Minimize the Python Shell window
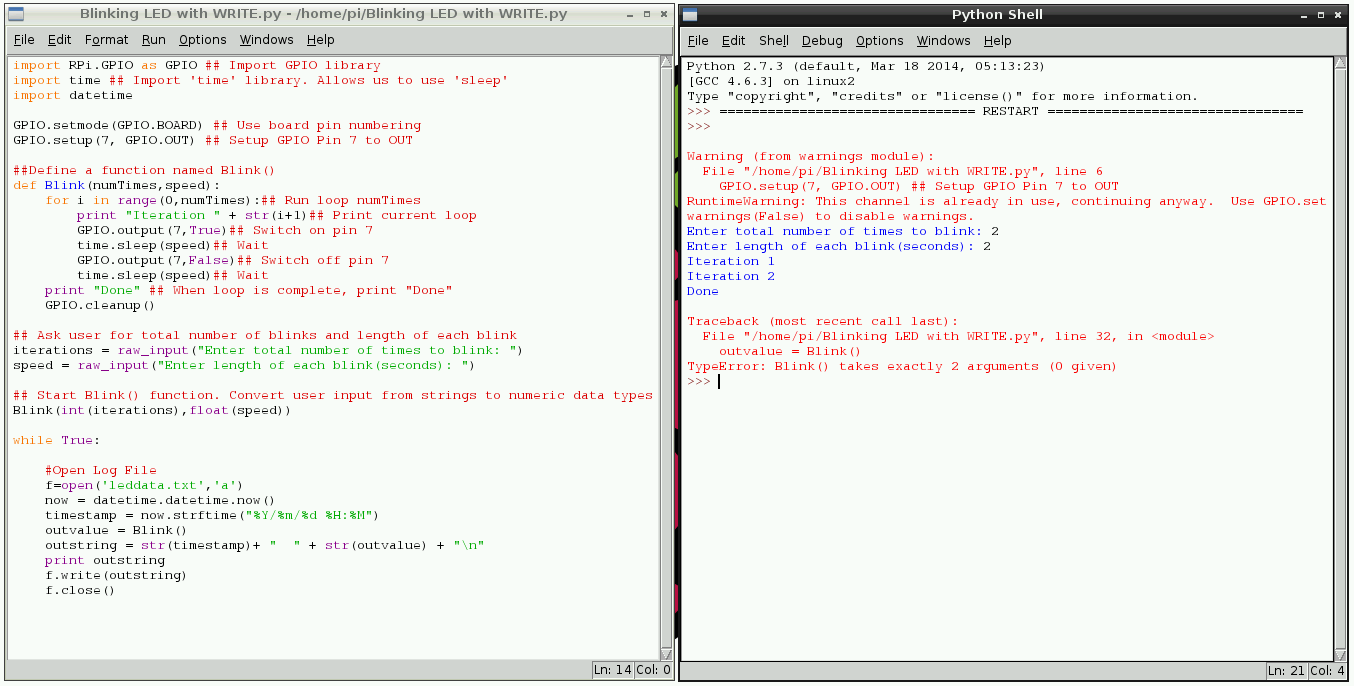Viewport: 1354px width, 686px height. coord(1303,14)
